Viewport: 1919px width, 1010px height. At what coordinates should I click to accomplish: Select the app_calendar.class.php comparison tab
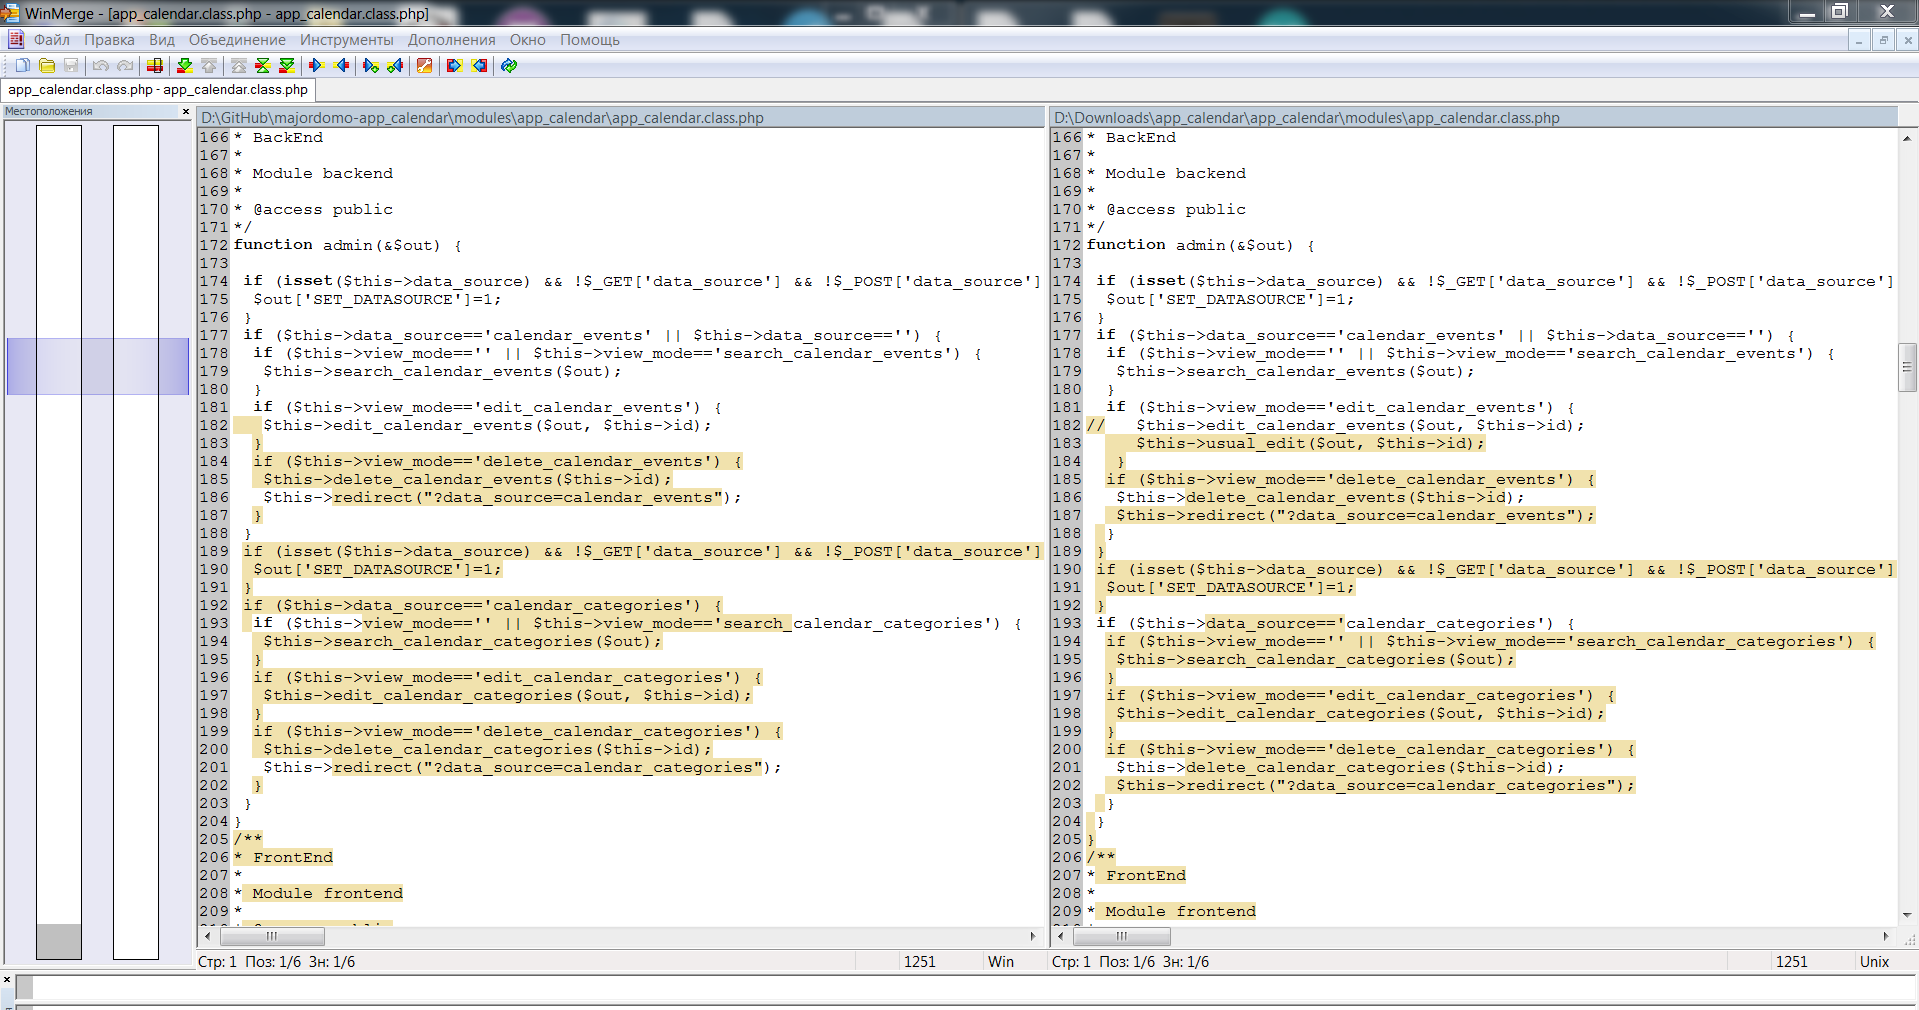(x=158, y=90)
